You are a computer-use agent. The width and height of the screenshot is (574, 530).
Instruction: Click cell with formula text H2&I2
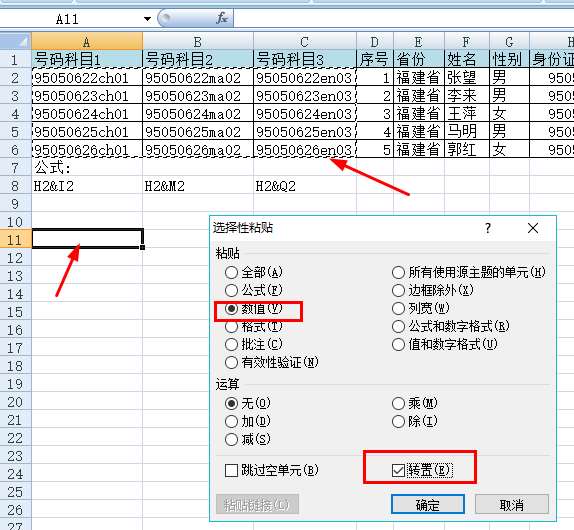click(87, 186)
